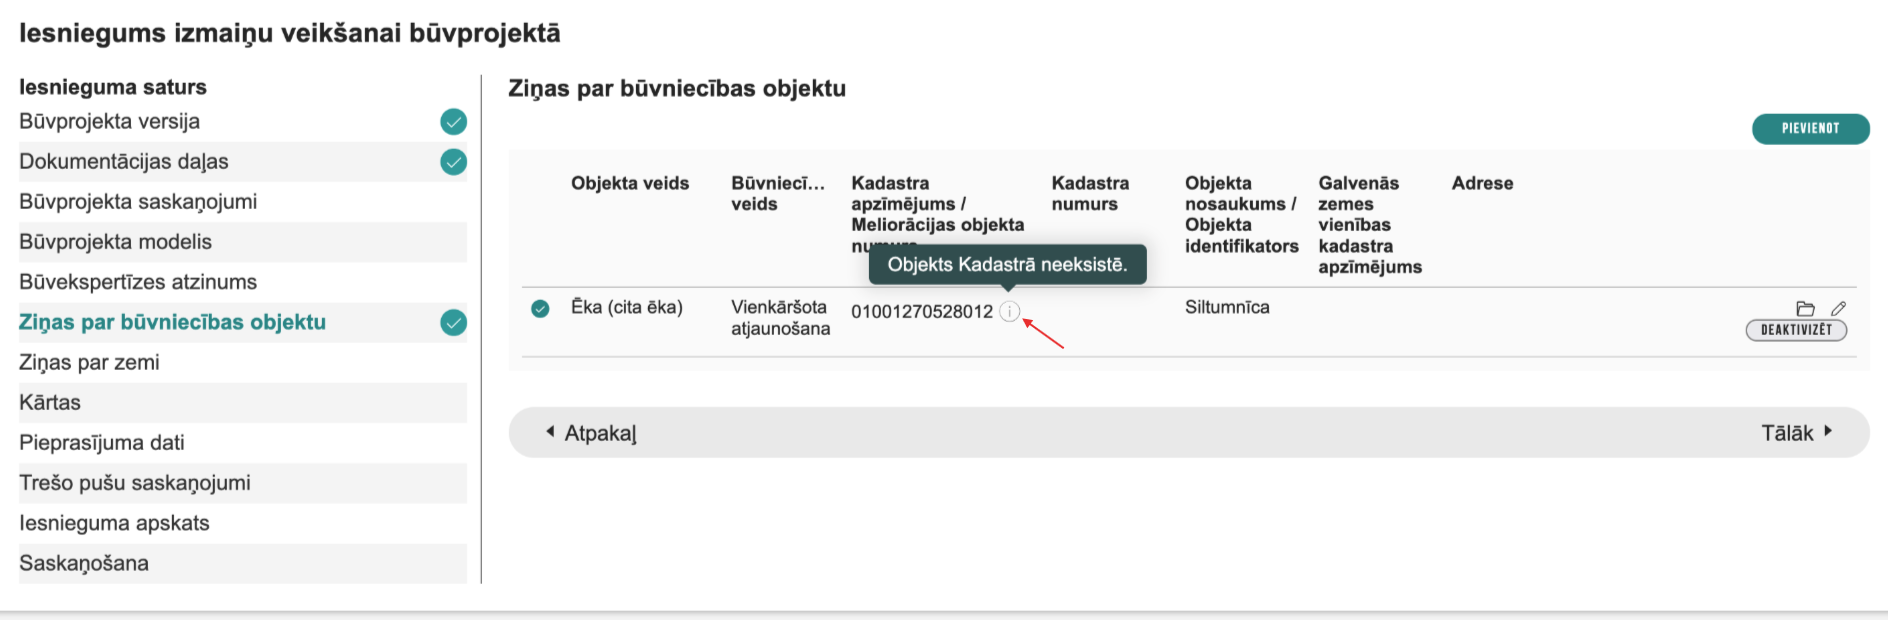Viewport: 1888px width, 620px height.
Task: Click the green check mark for Dokumentācijas daļas
Action: pos(453,162)
